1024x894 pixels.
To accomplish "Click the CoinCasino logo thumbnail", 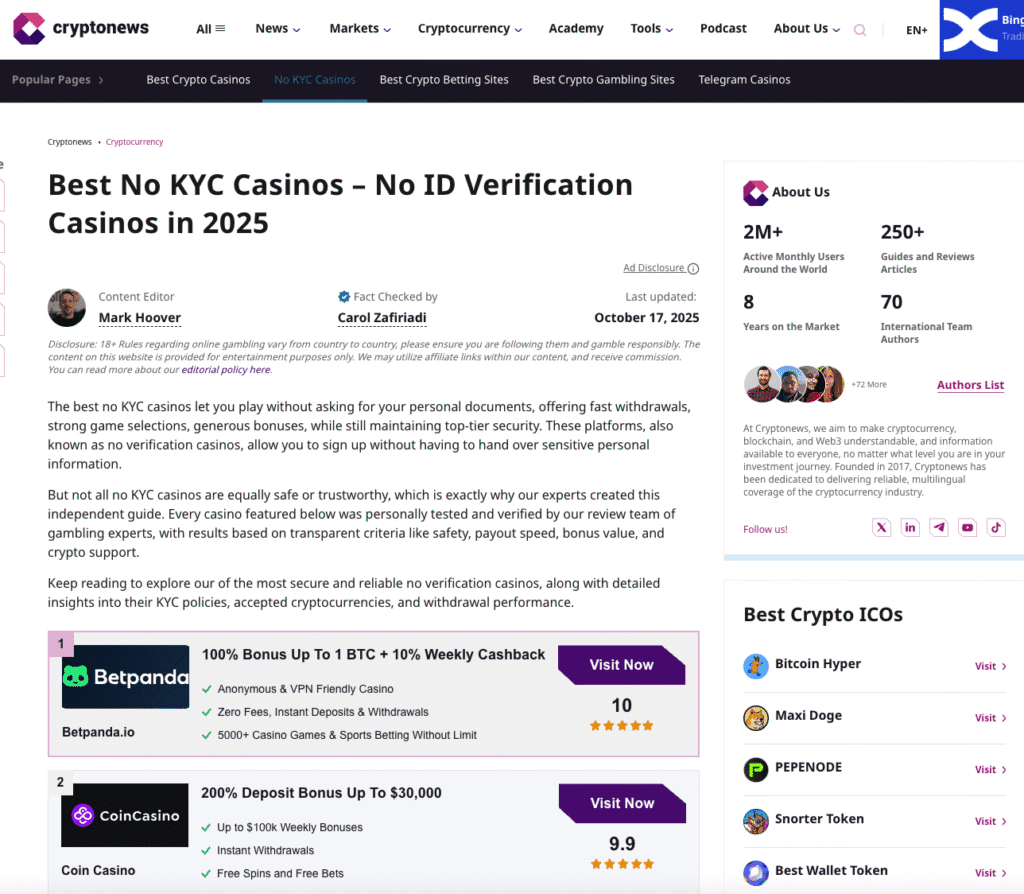I will click(125, 815).
